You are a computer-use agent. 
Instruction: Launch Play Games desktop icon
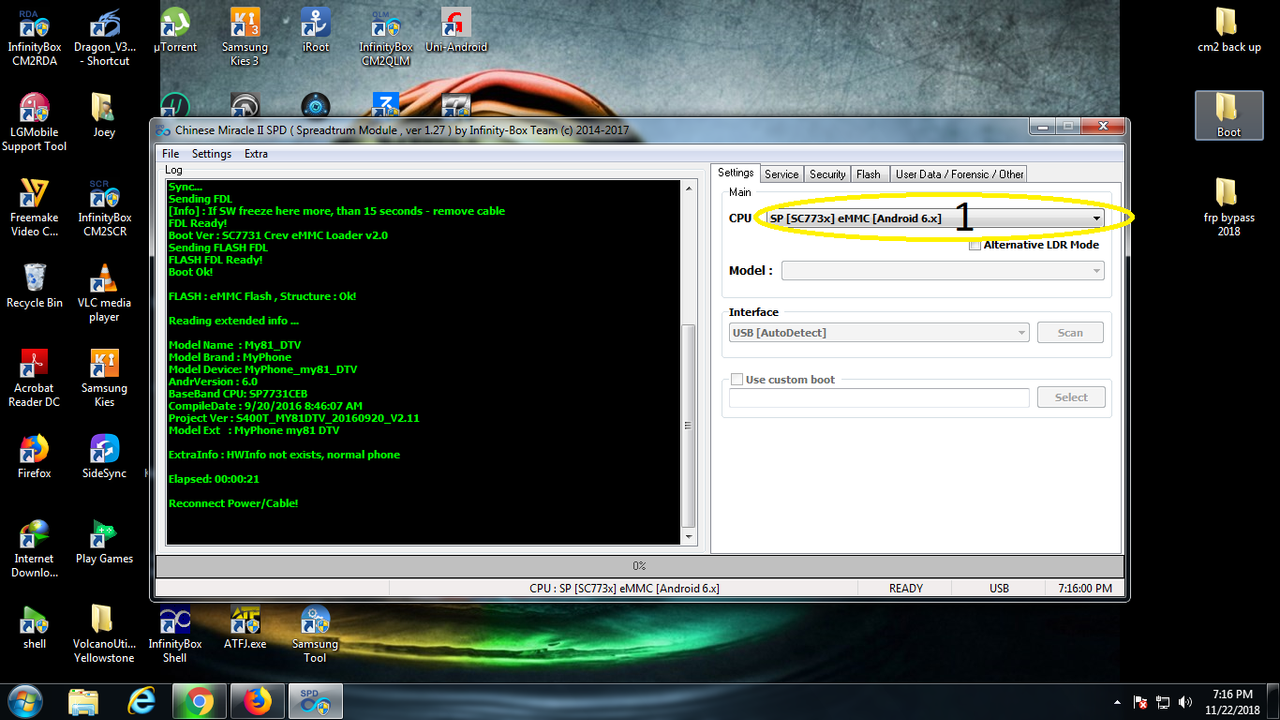pyautogui.click(x=104, y=542)
